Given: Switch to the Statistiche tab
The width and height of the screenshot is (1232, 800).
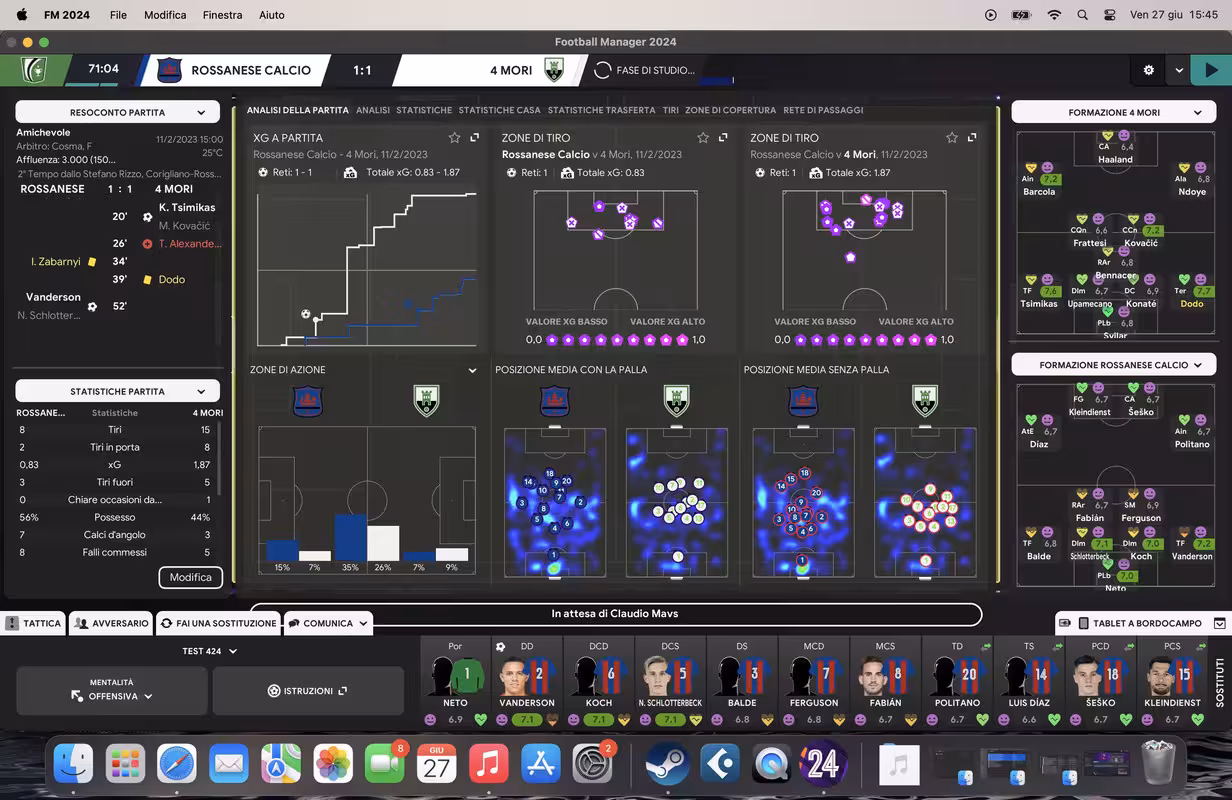Looking at the screenshot, I should [x=424, y=110].
